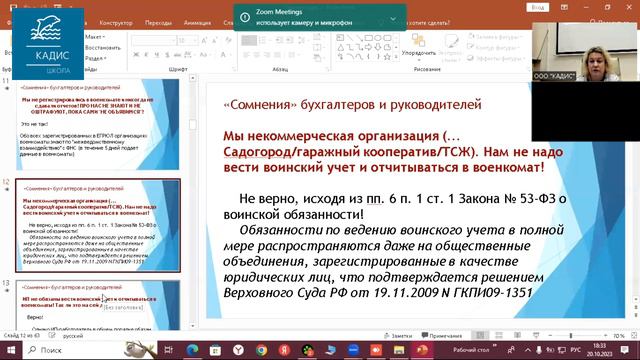Open the Упорядочить arrange dropdown

pyautogui.click(x=419, y=47)
